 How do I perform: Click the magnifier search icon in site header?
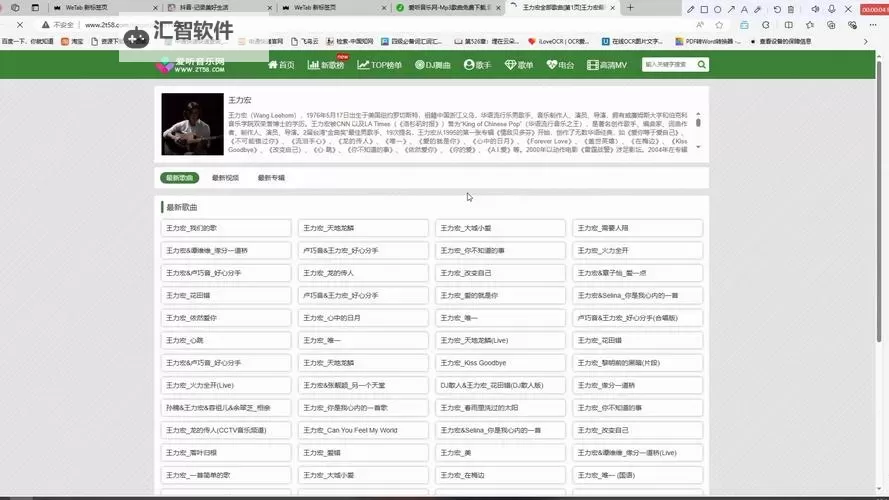702,65
